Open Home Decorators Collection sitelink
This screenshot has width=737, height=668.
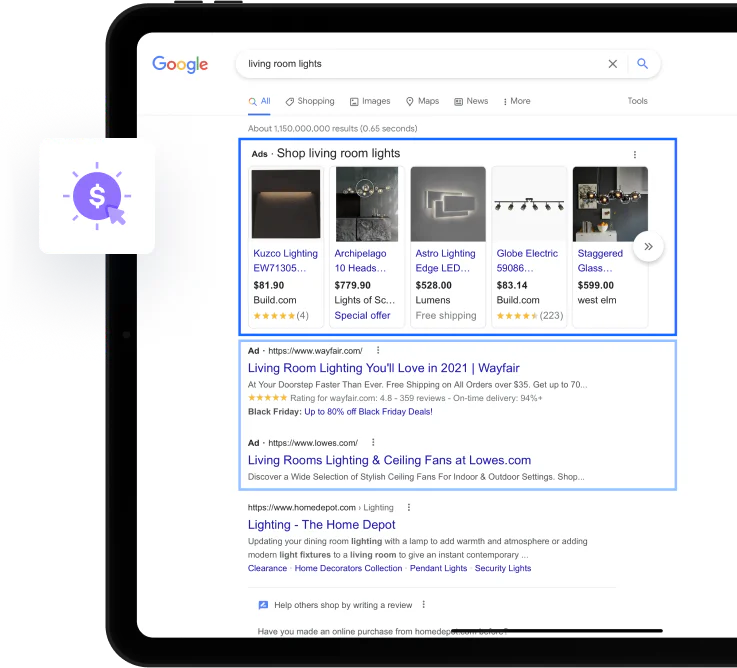(348, 568)
